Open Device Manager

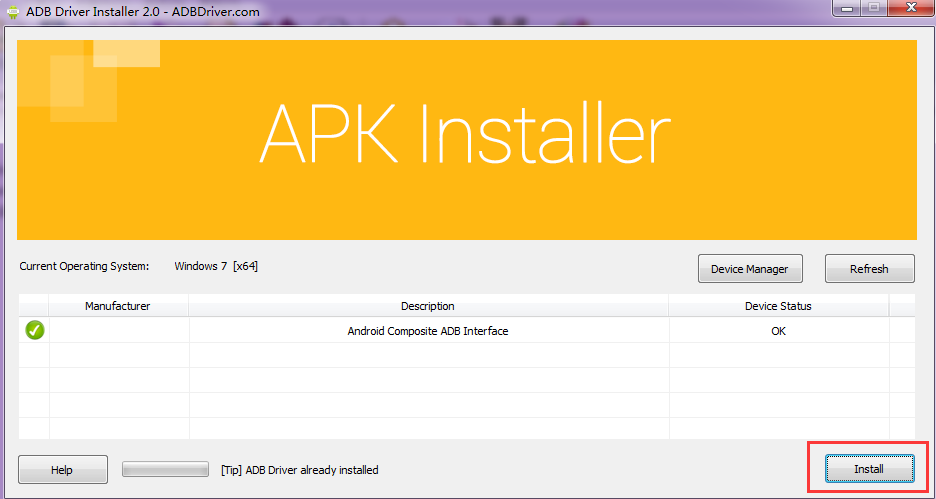tap(750, 269)
